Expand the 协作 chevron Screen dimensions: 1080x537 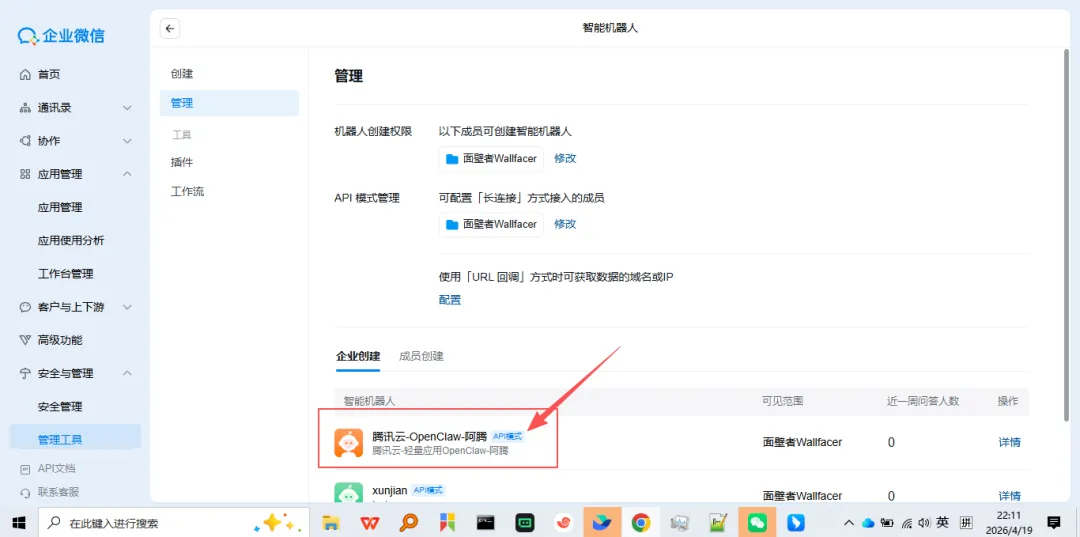tap(127, 141)
